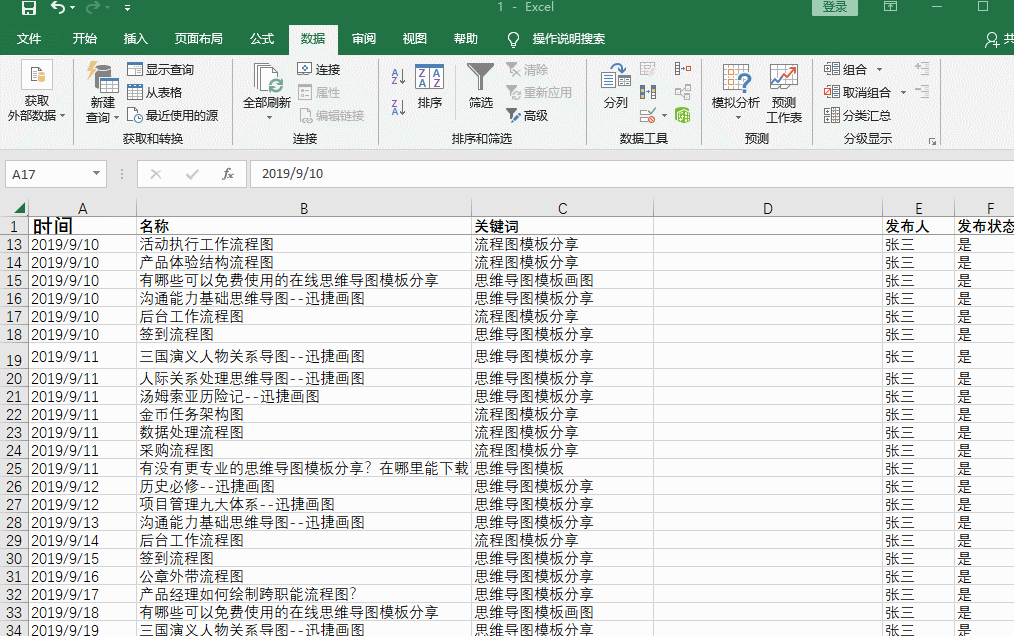This screenshot has height=636, width=1014.
Task: Click the header cell 关键词
Action: click(562, 226)
